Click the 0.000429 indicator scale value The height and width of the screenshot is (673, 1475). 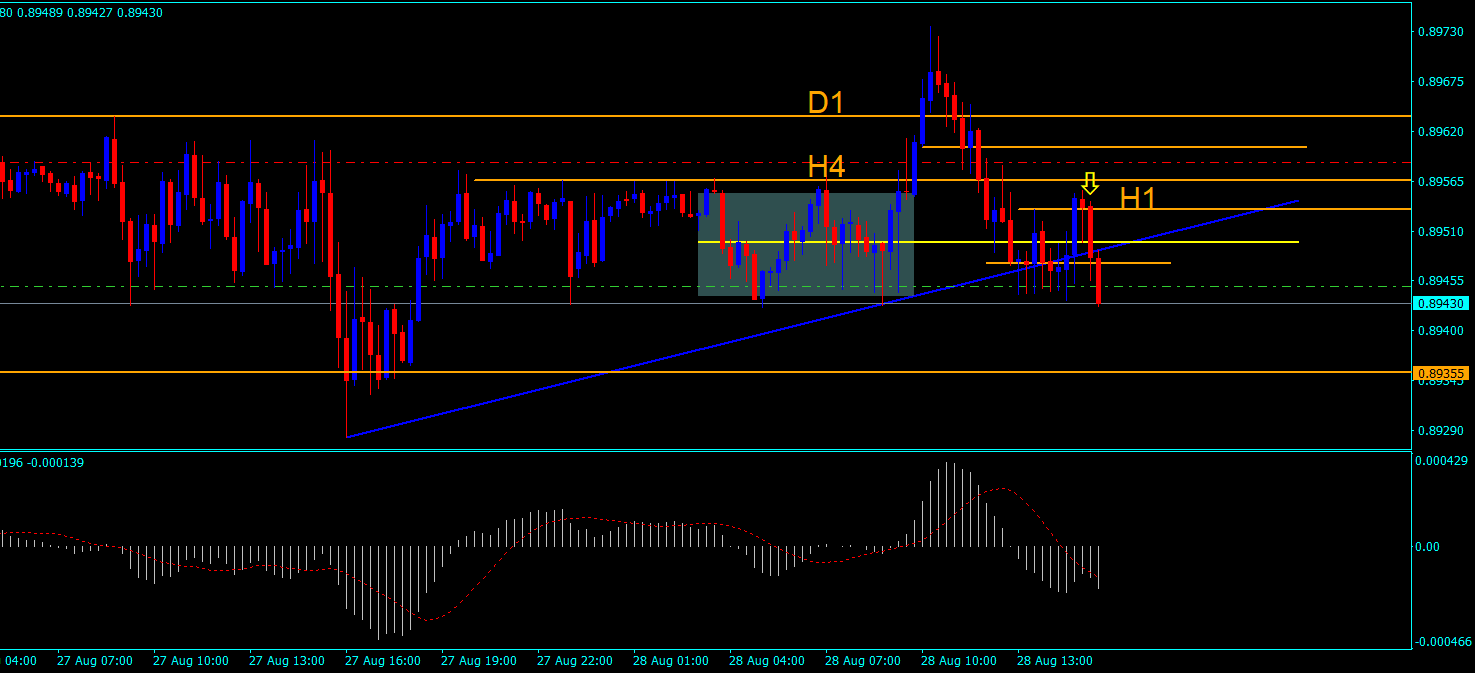(x=1443, y=461)
